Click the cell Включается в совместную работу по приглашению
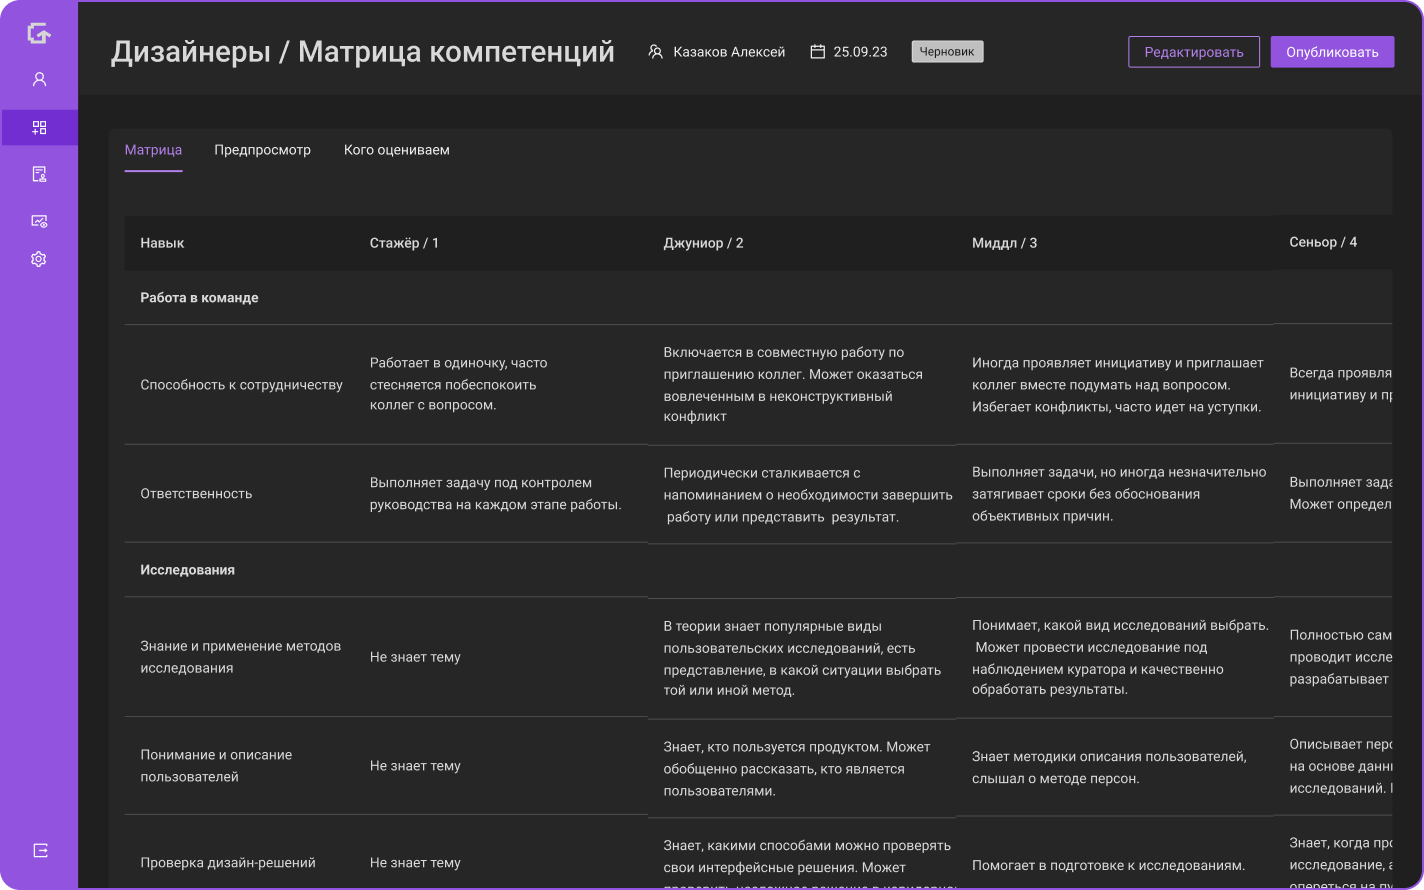 793,385
